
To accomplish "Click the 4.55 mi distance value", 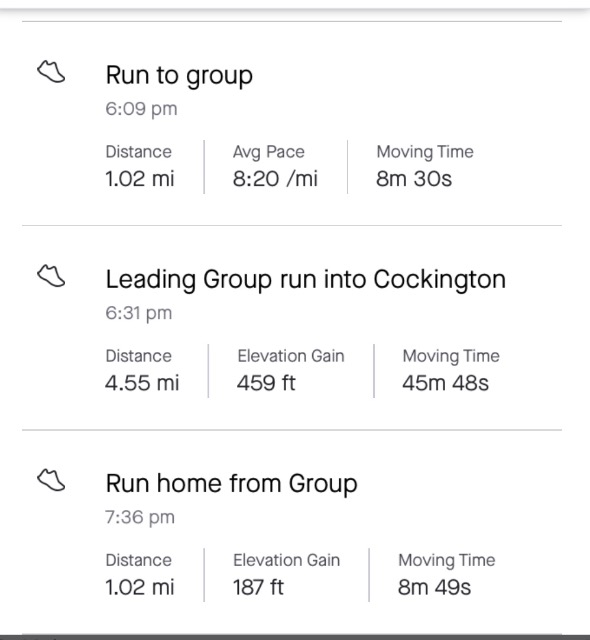I will (142, 383).
